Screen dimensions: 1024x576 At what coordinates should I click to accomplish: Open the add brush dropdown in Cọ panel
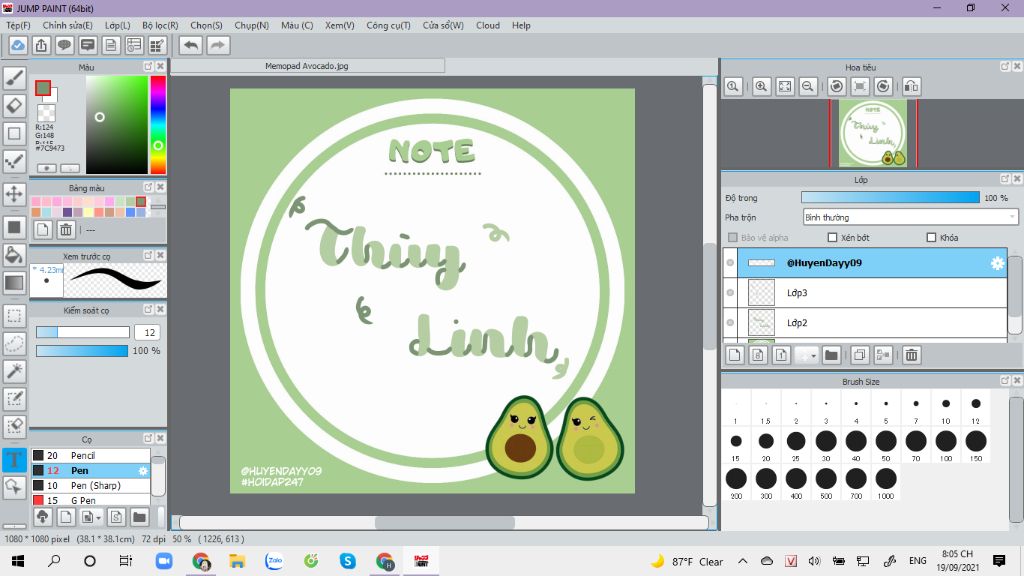(x=89, y=517)
